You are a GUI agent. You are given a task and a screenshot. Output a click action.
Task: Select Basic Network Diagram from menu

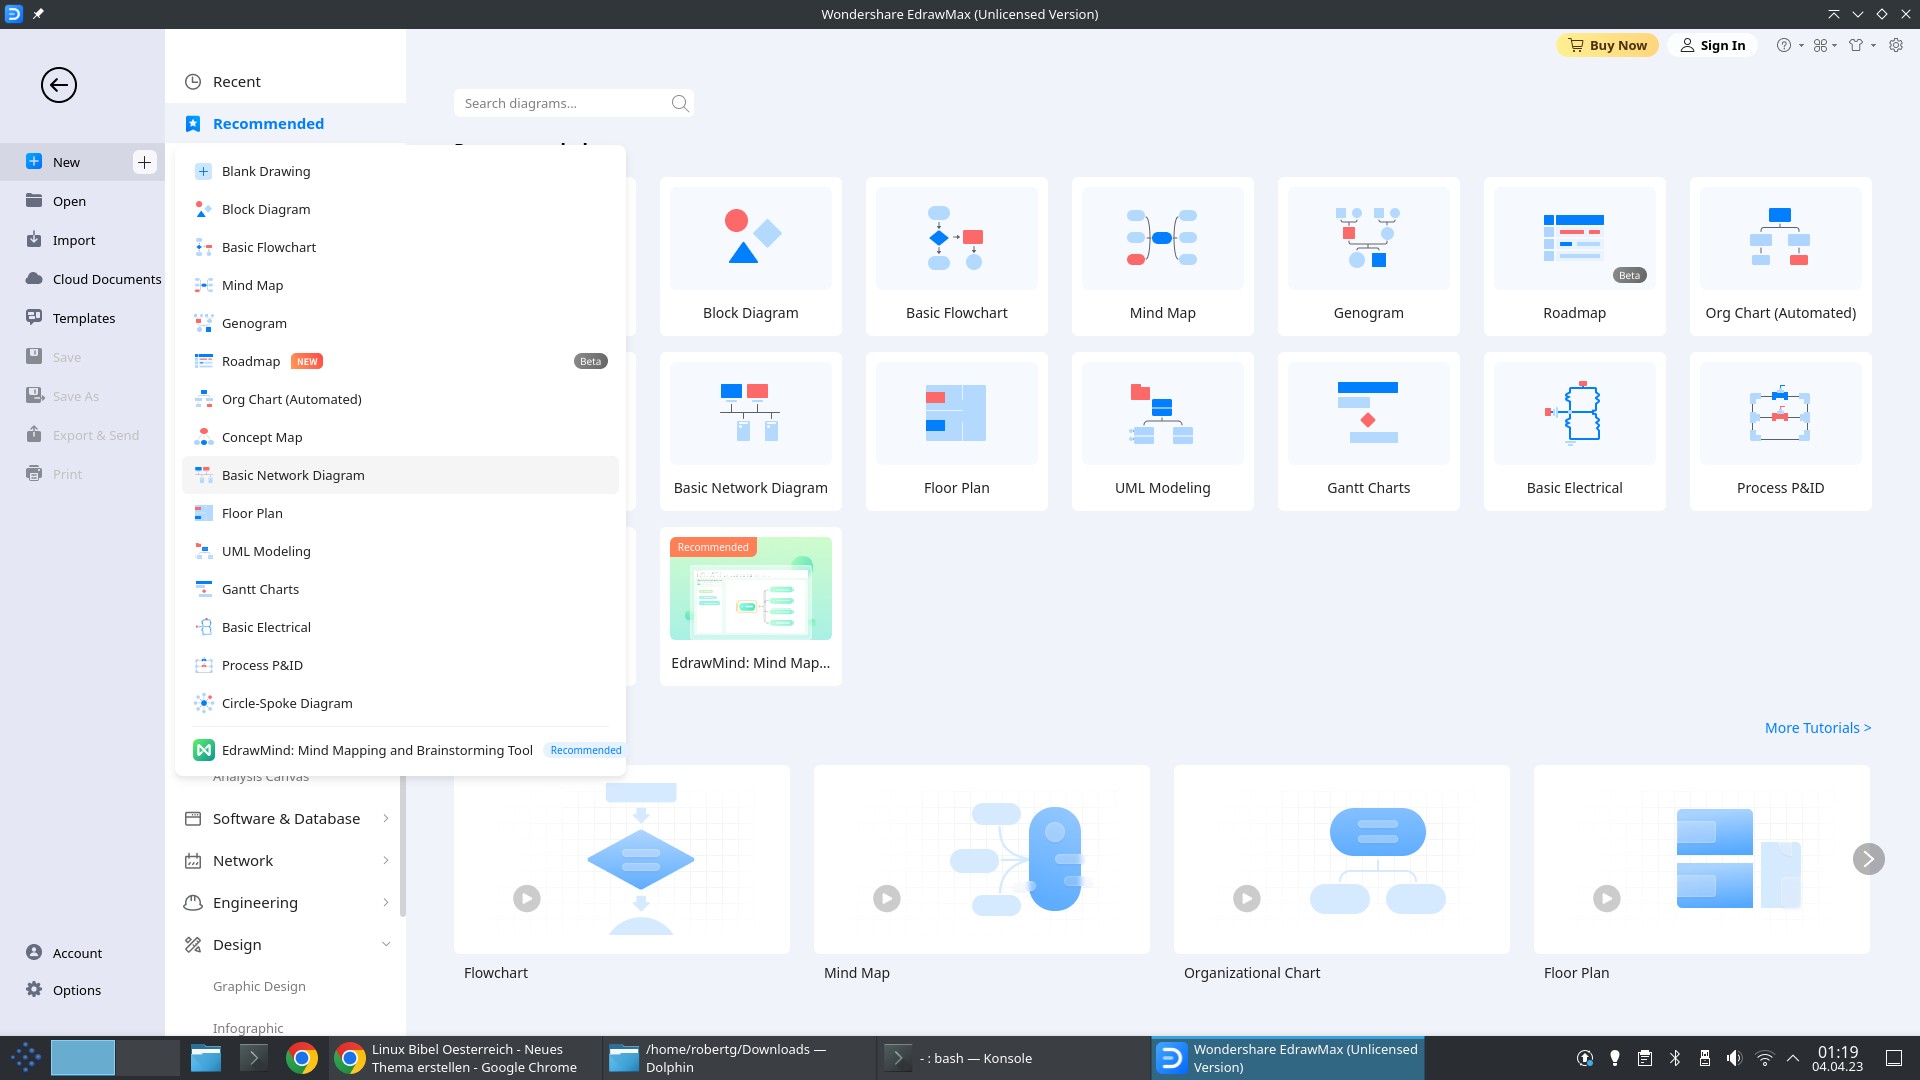click(x=293, y=475)
